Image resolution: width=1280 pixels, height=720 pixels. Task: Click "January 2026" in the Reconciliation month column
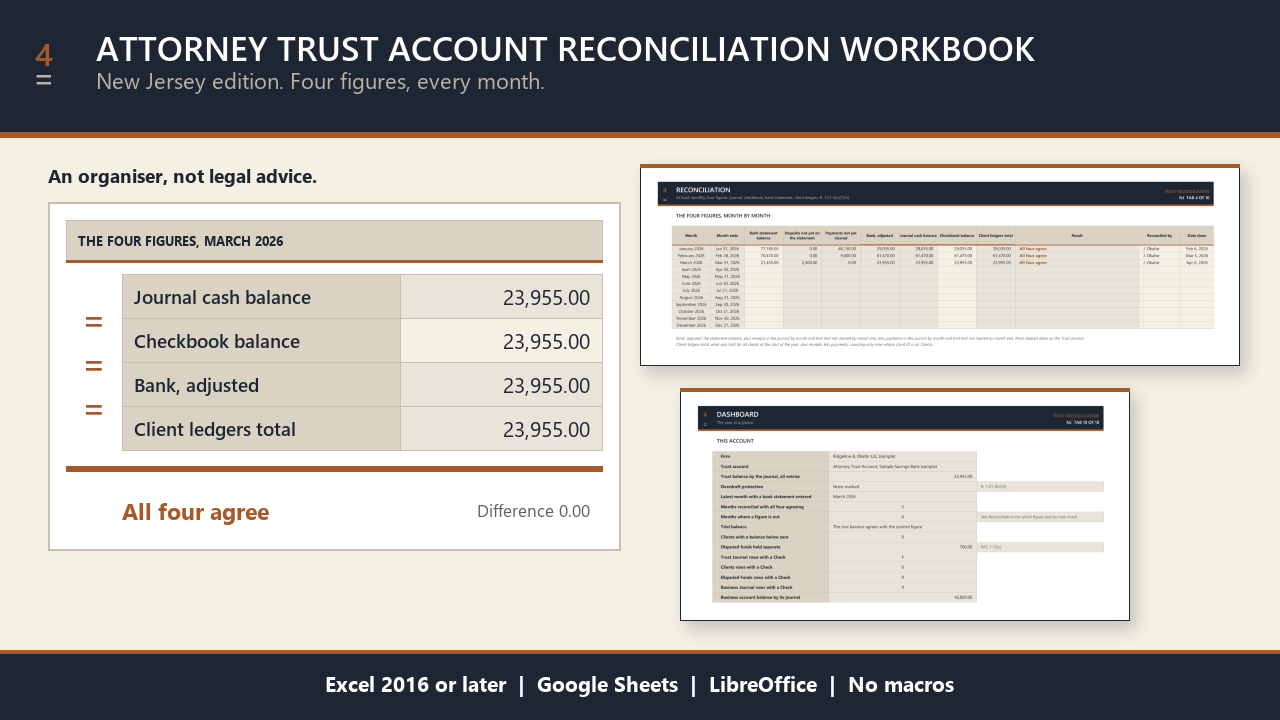691,248
